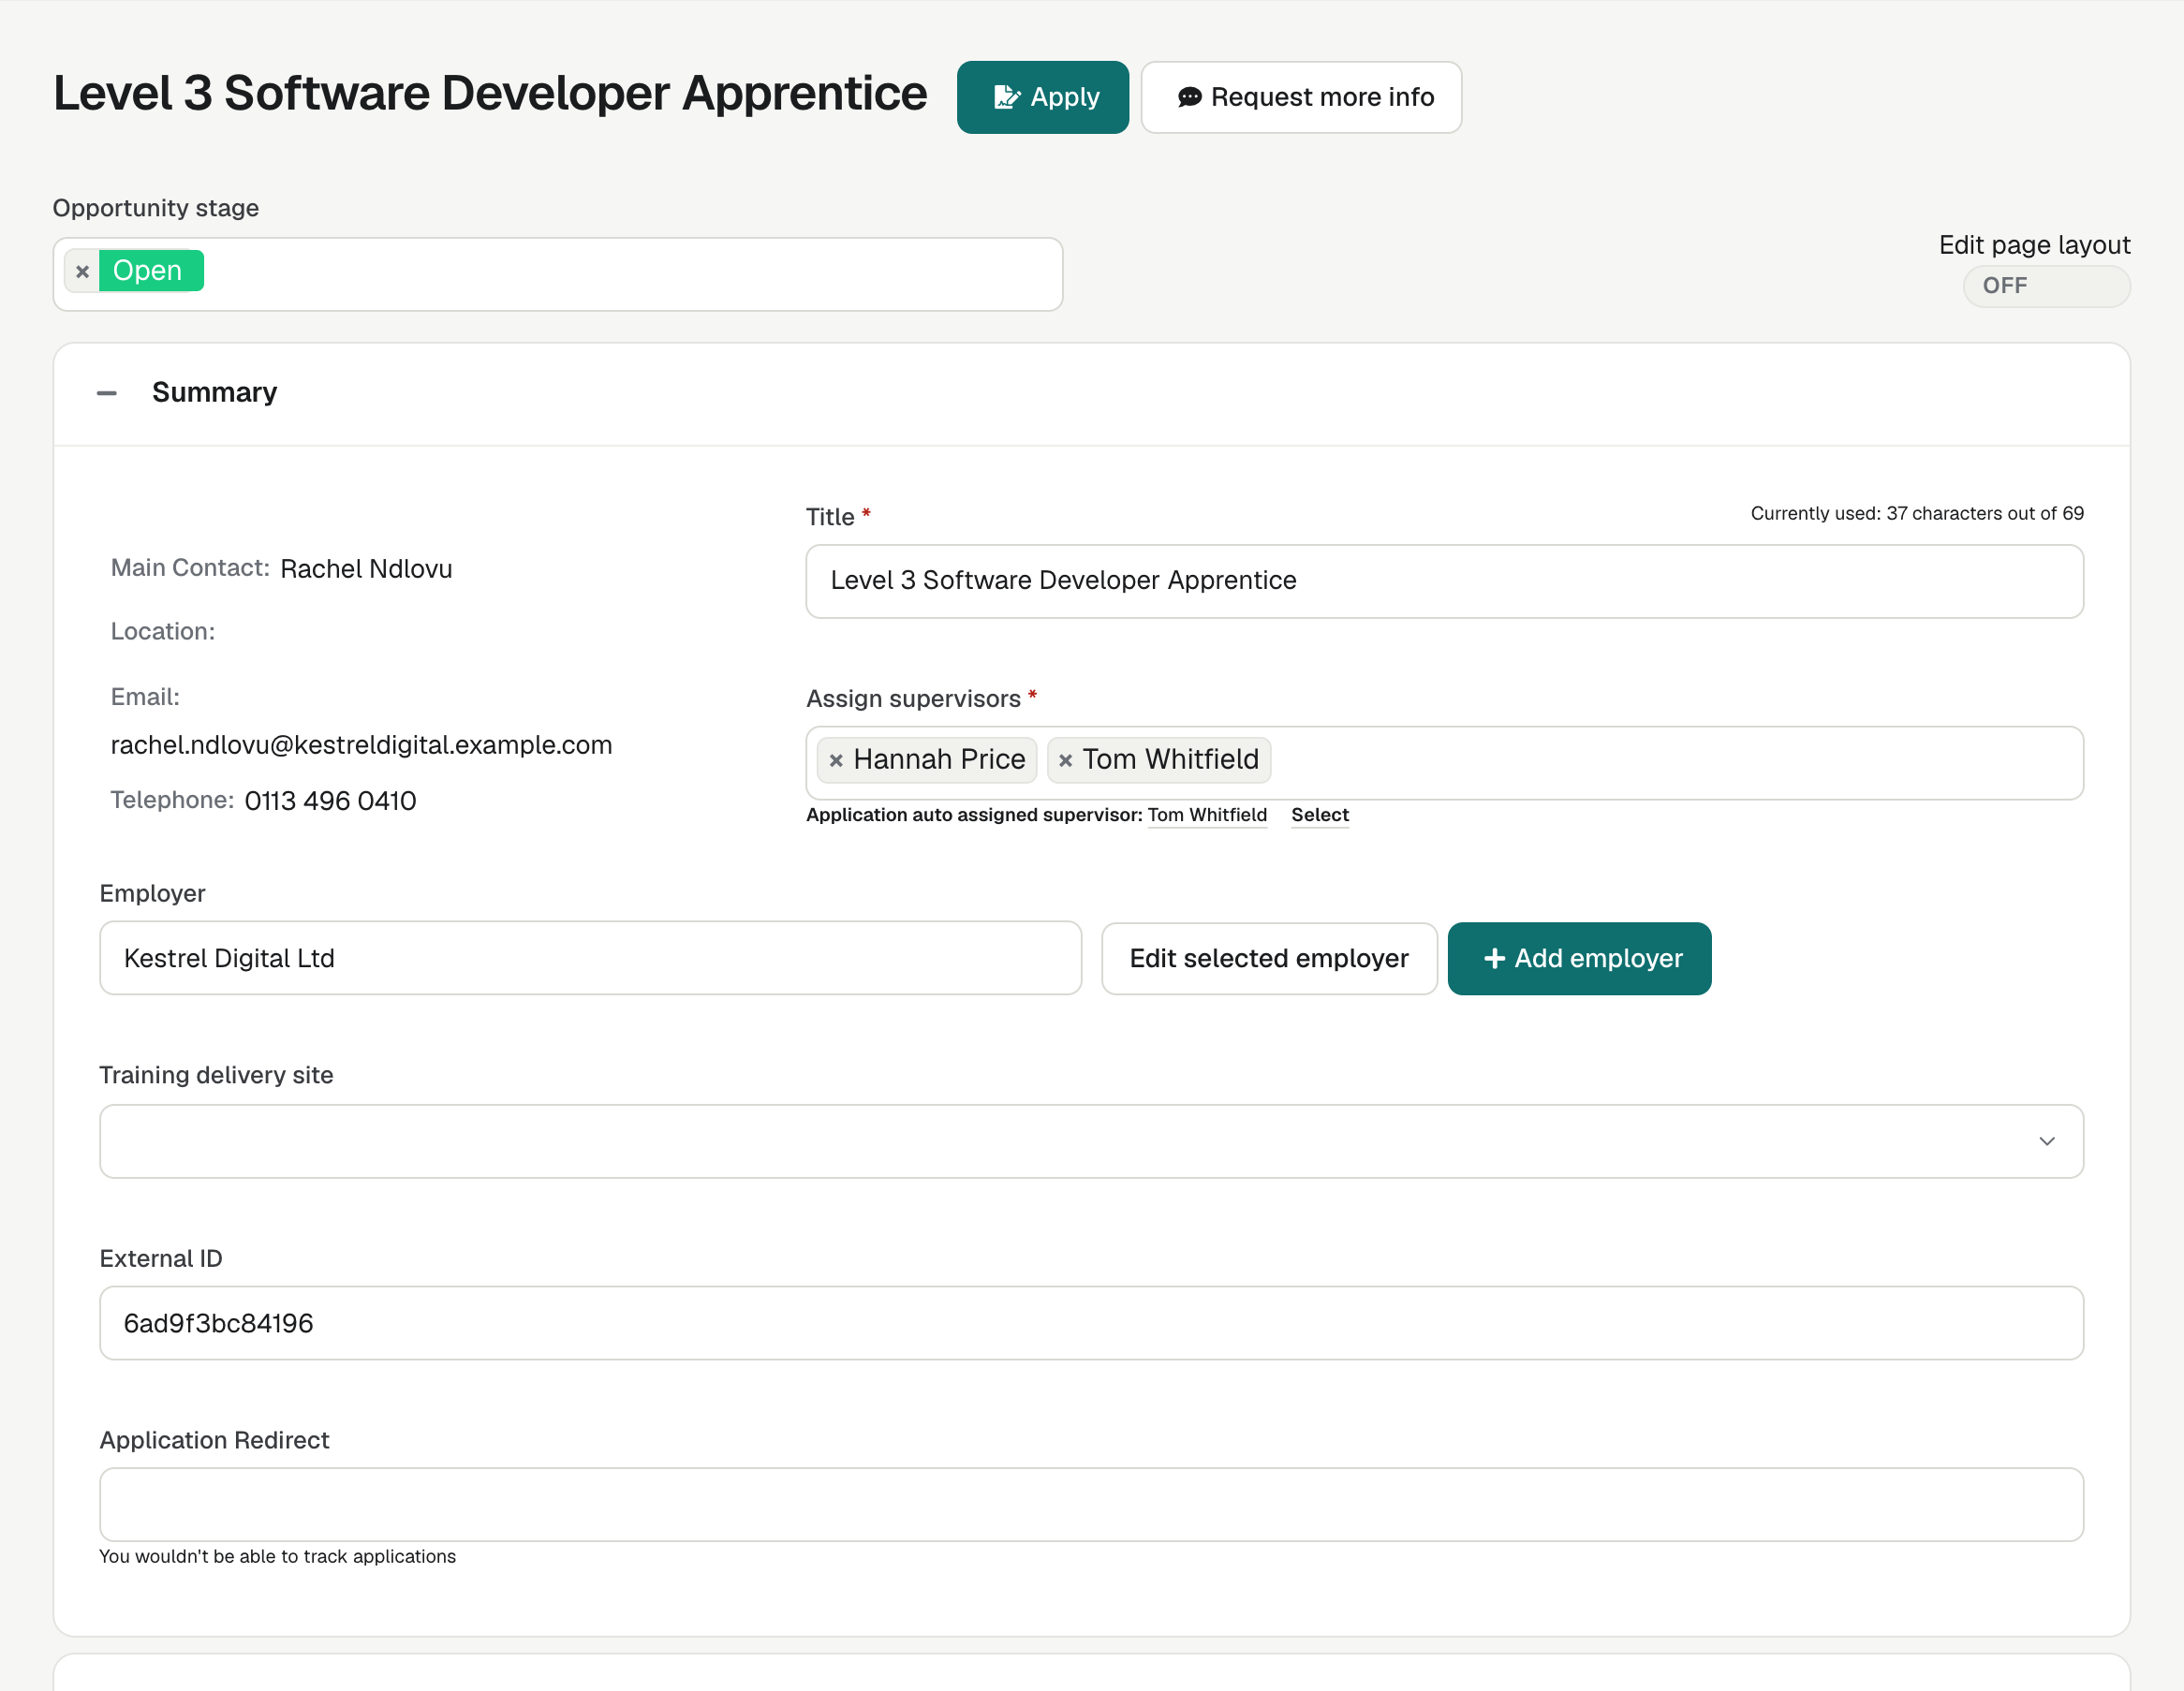Click the Summary section heading
The image size is (2184, 1691).
(214, 392)
